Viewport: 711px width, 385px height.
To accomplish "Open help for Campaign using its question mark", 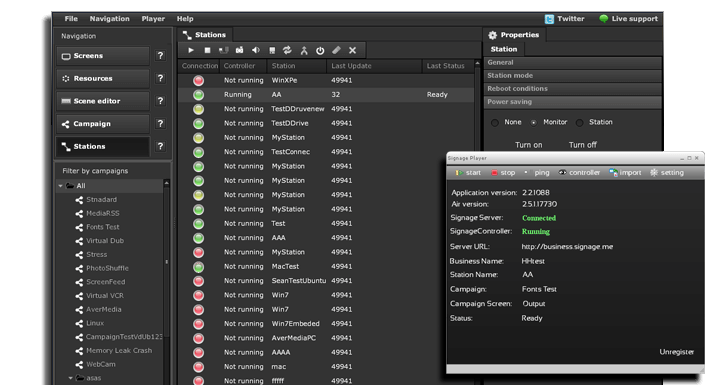I will [x=160, y=124].
